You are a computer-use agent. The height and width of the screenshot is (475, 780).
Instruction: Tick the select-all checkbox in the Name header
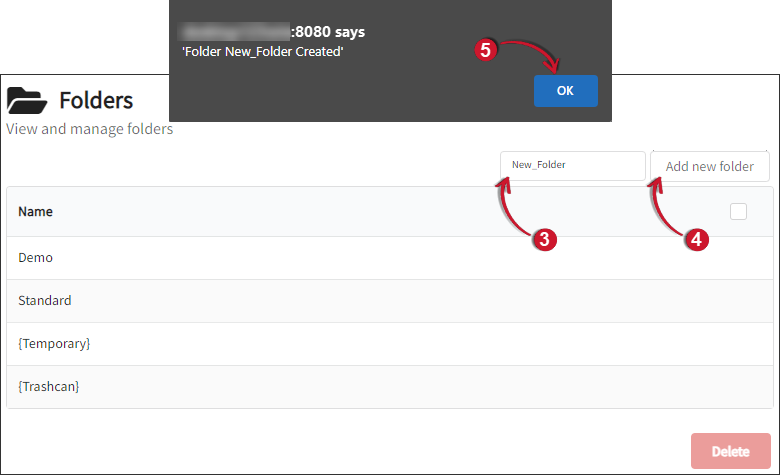point(738,211)
